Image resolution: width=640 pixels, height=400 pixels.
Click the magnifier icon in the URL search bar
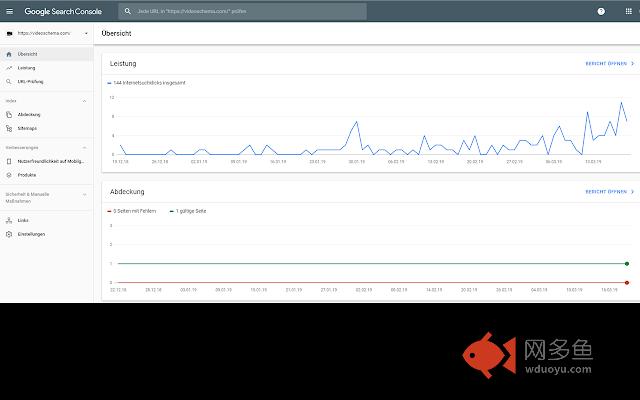pyautogui.click(x=128, y=11)
